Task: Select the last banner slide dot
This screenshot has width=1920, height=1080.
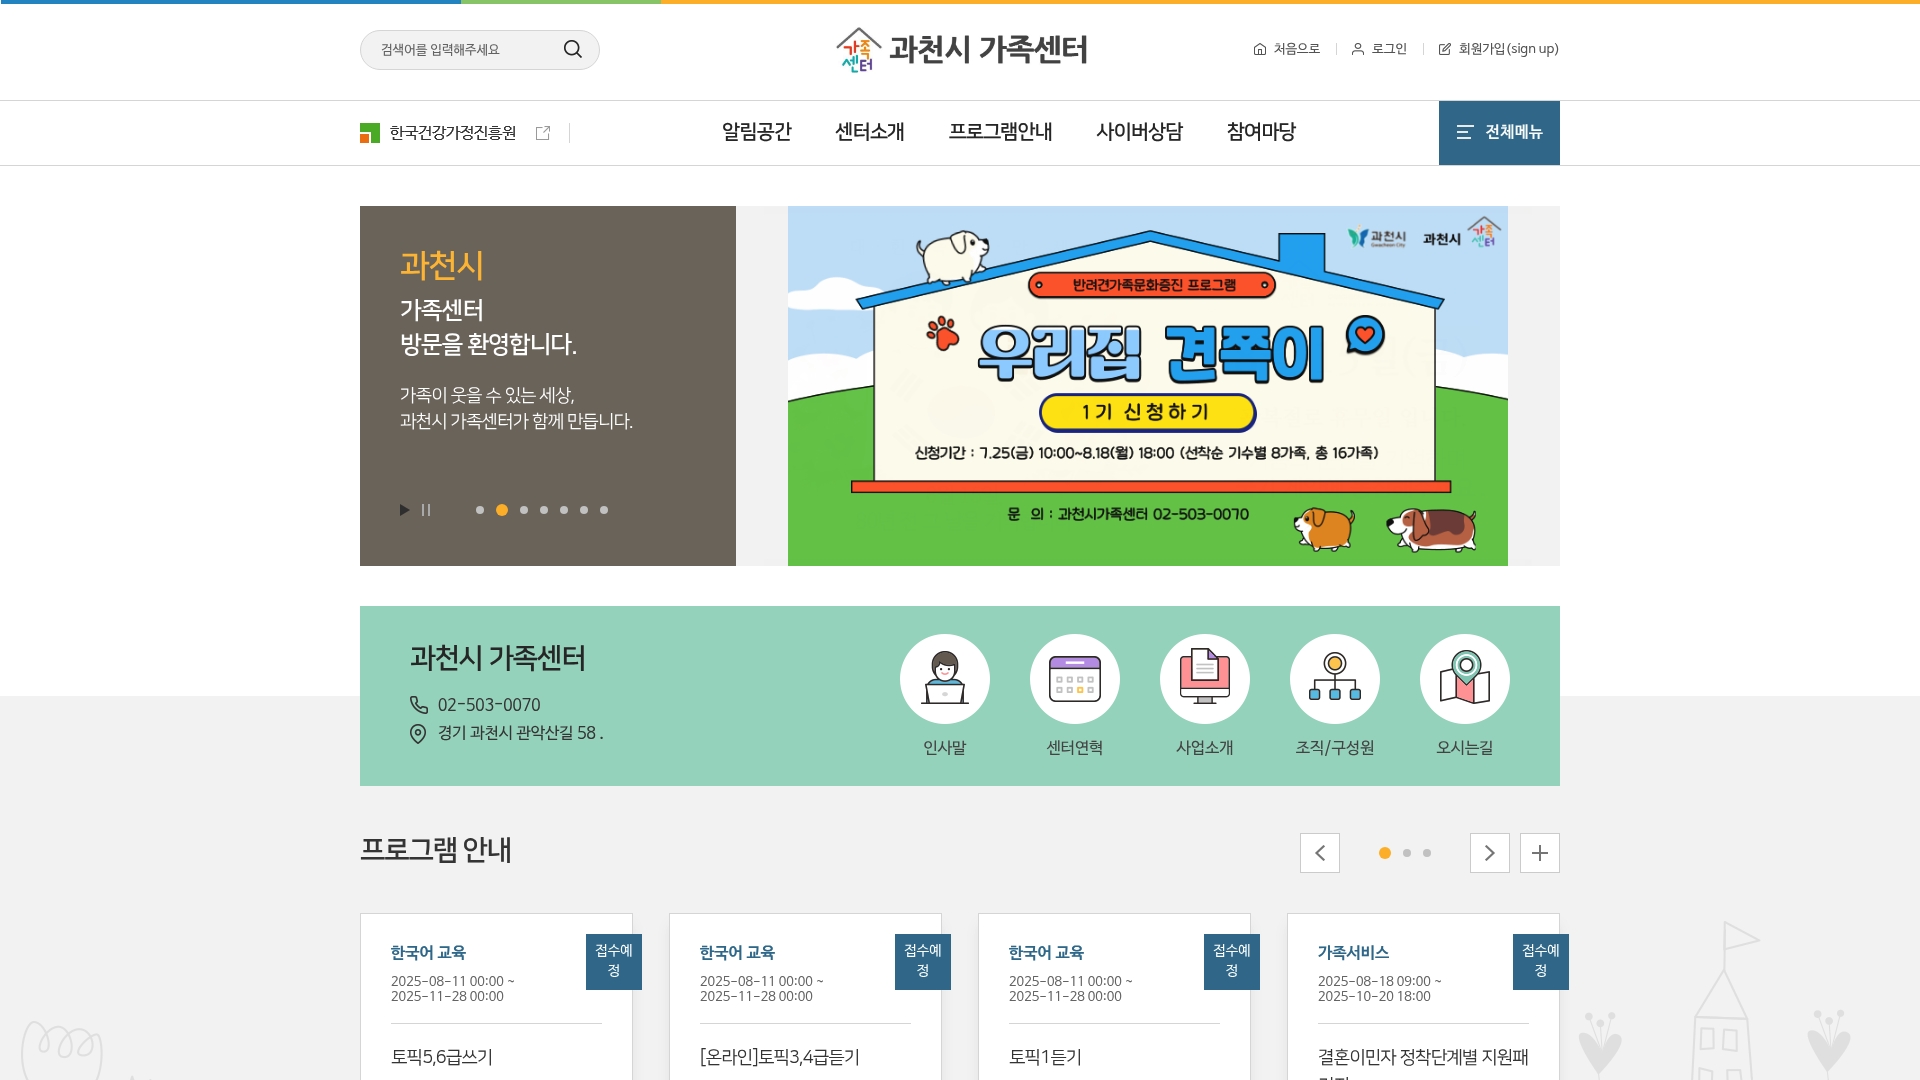Action: coord(604,510)
